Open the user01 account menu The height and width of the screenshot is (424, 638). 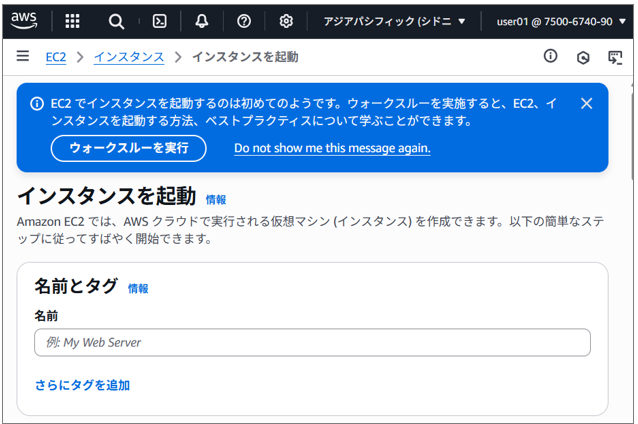[x=561, y=22]
